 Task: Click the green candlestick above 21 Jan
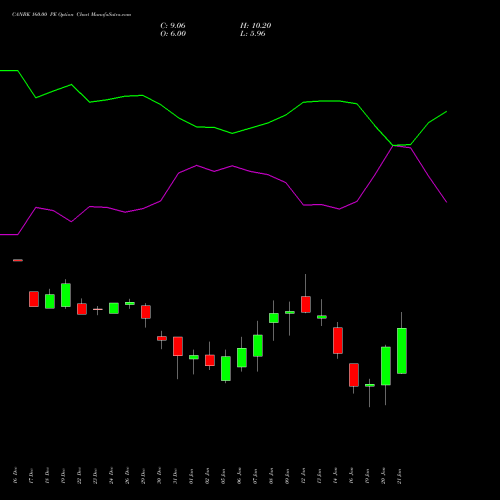click(402, 351)
